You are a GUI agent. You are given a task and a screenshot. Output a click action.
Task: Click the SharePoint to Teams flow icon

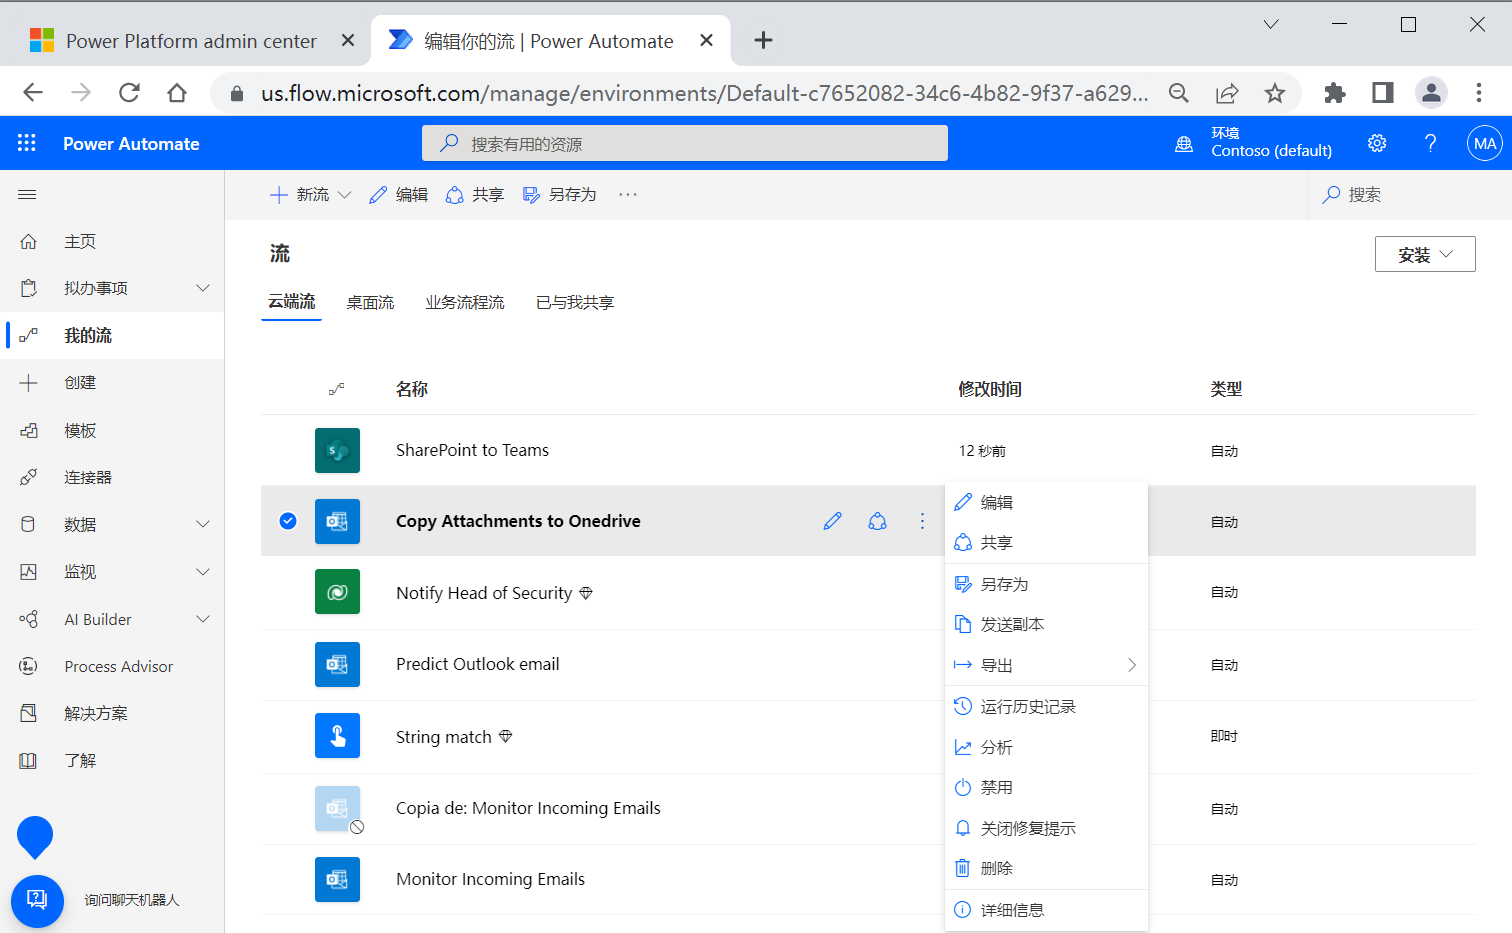click(337, 450)
